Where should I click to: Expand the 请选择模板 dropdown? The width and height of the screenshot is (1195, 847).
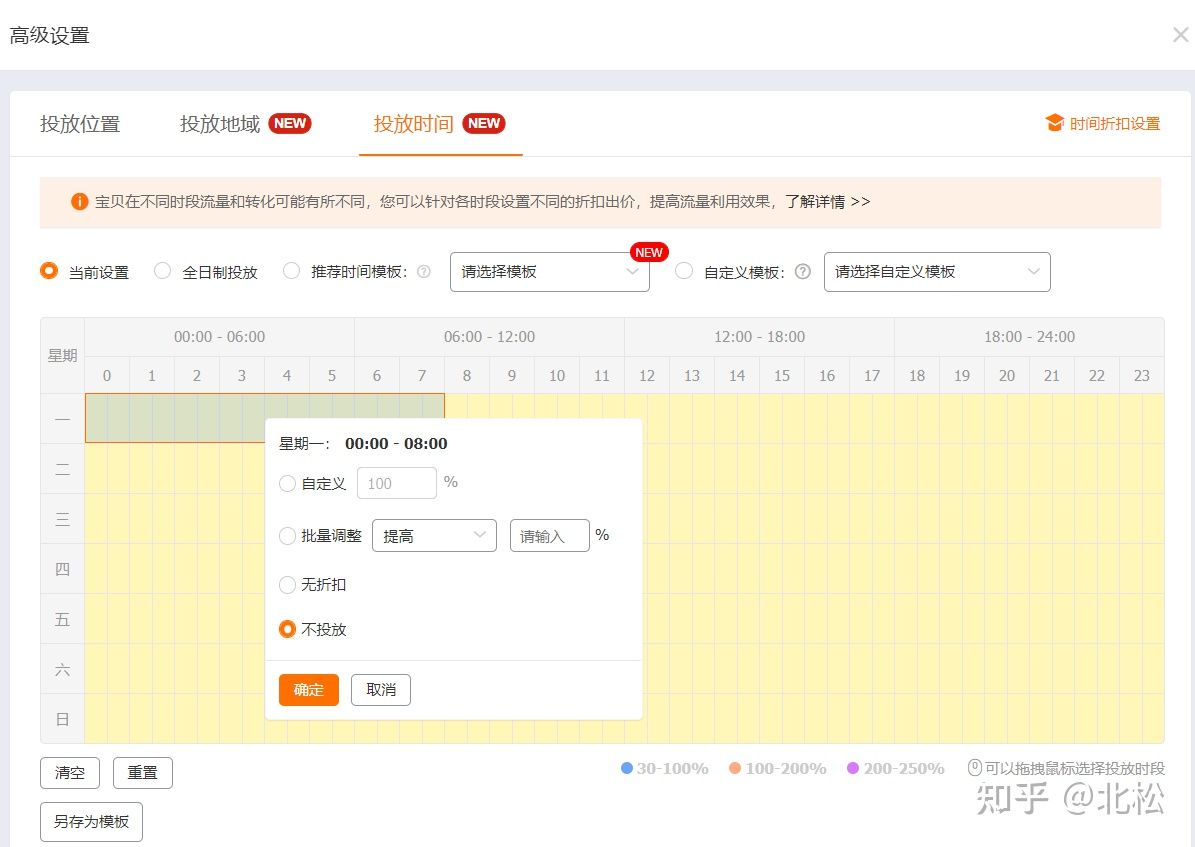[x=549, y=271]
